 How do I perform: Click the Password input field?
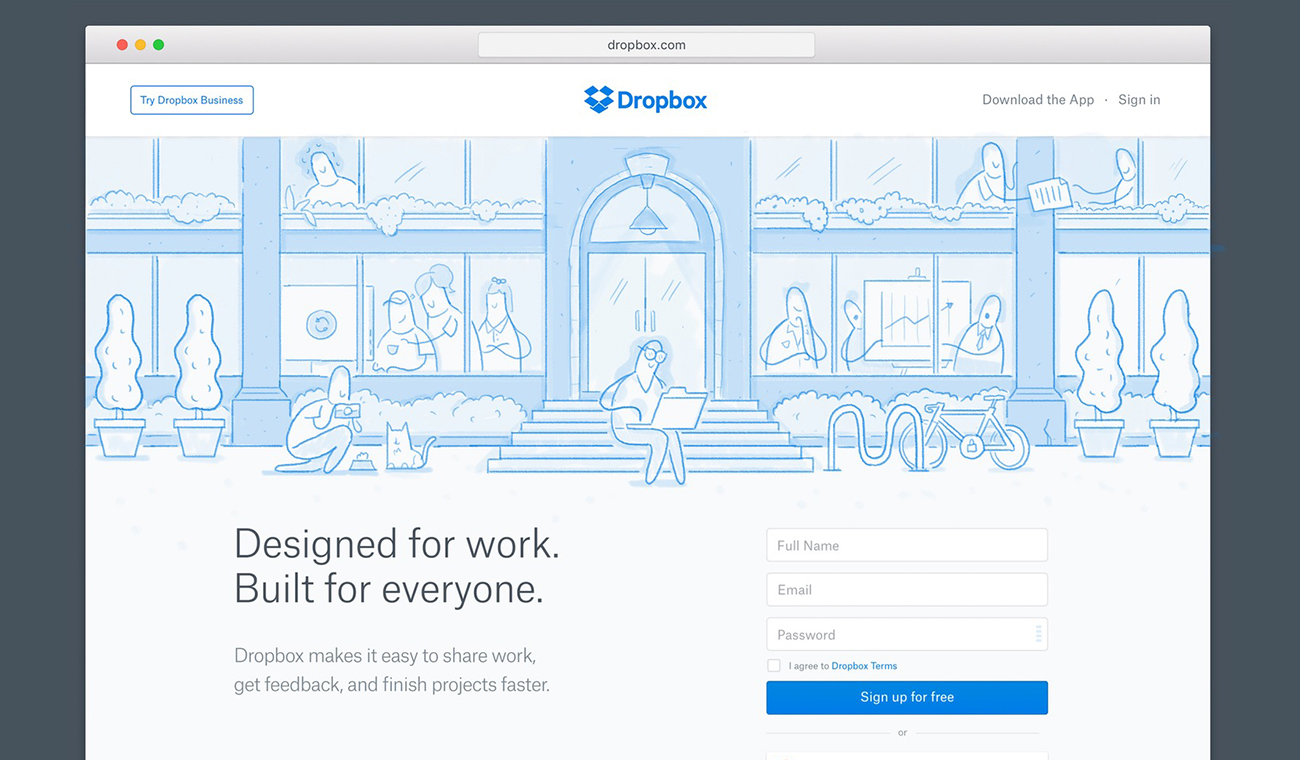point(900,635)
